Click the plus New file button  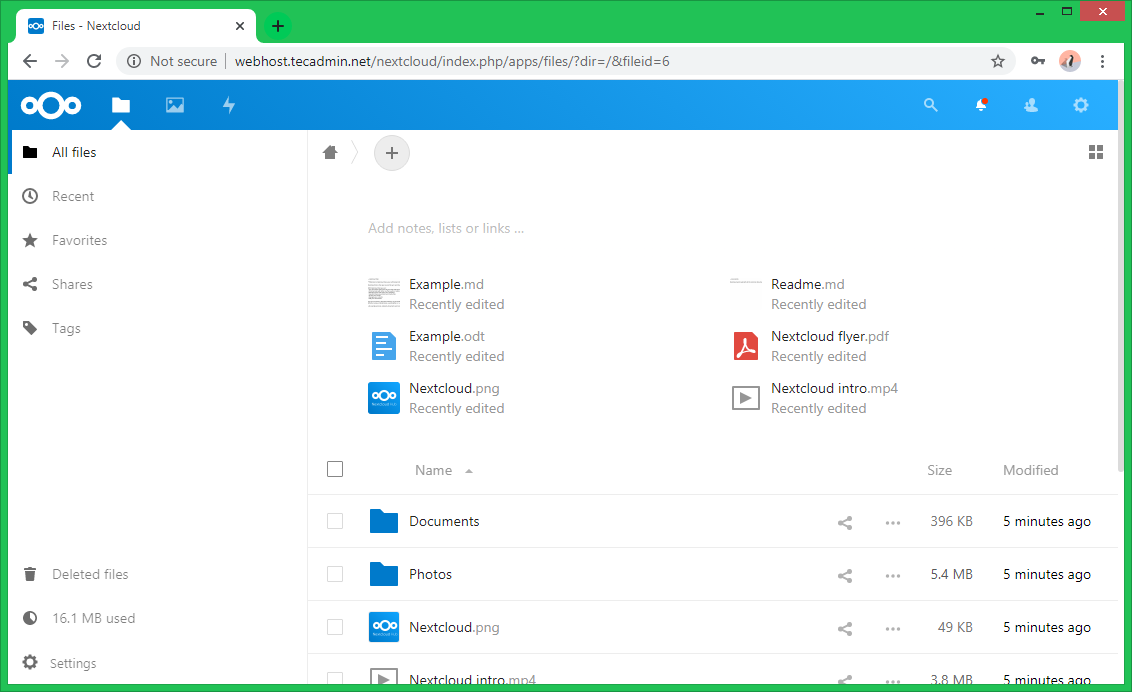click(x=392, y=153)
